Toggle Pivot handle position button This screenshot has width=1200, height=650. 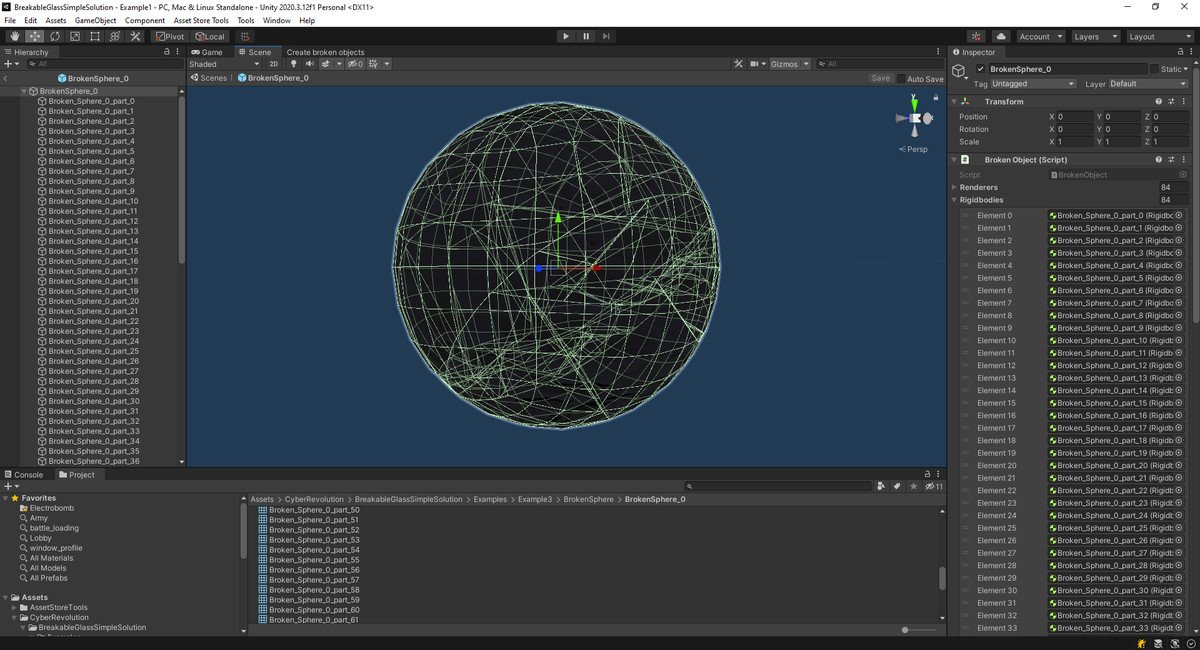coord(168,36)
